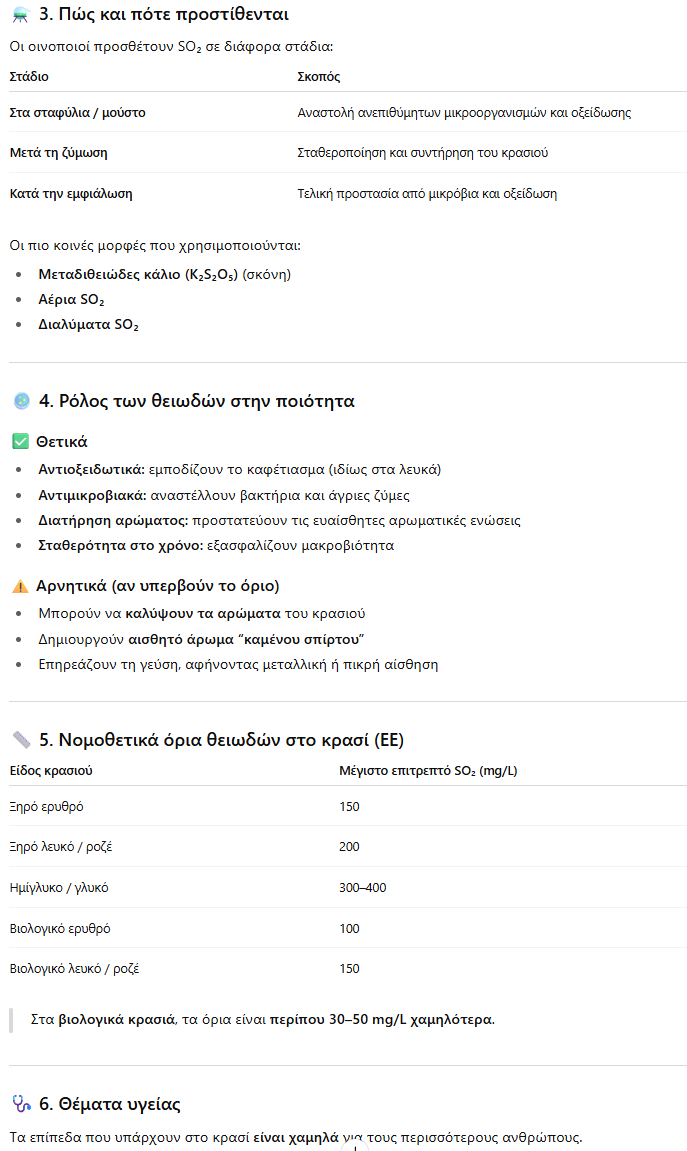Click the stethoscope emoji beside heading 6
Image resolution: width=687 pixels, height=1151 pixels.
[x=21, y=1104]
